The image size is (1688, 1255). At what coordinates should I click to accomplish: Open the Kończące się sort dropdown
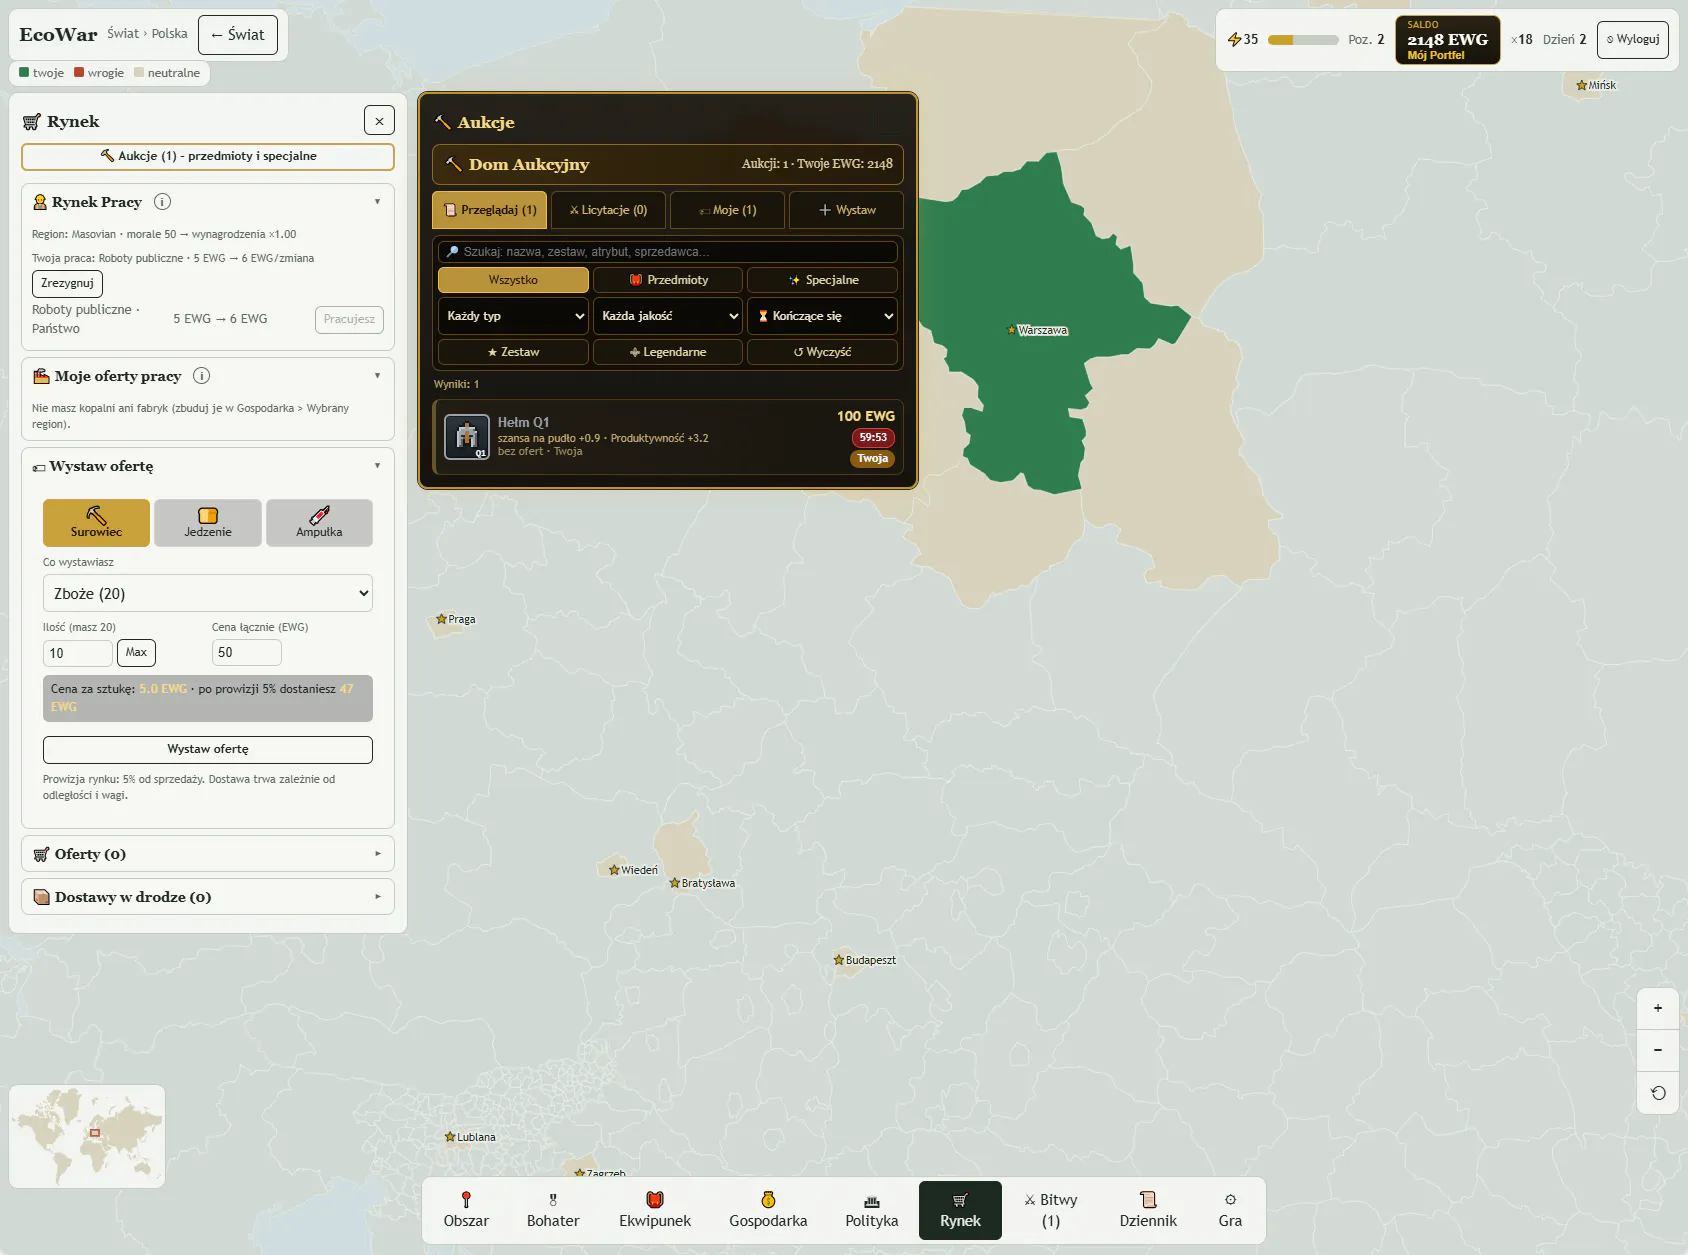click(x=822, y=316)
